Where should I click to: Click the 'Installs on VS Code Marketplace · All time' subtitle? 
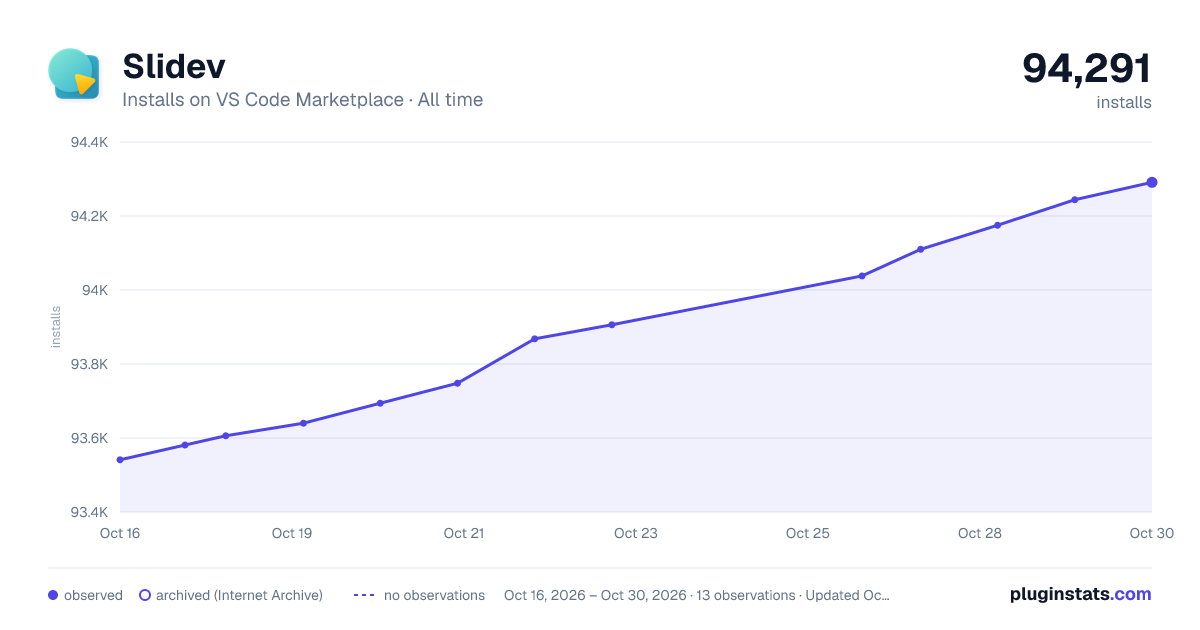click(x=302, y=100)
